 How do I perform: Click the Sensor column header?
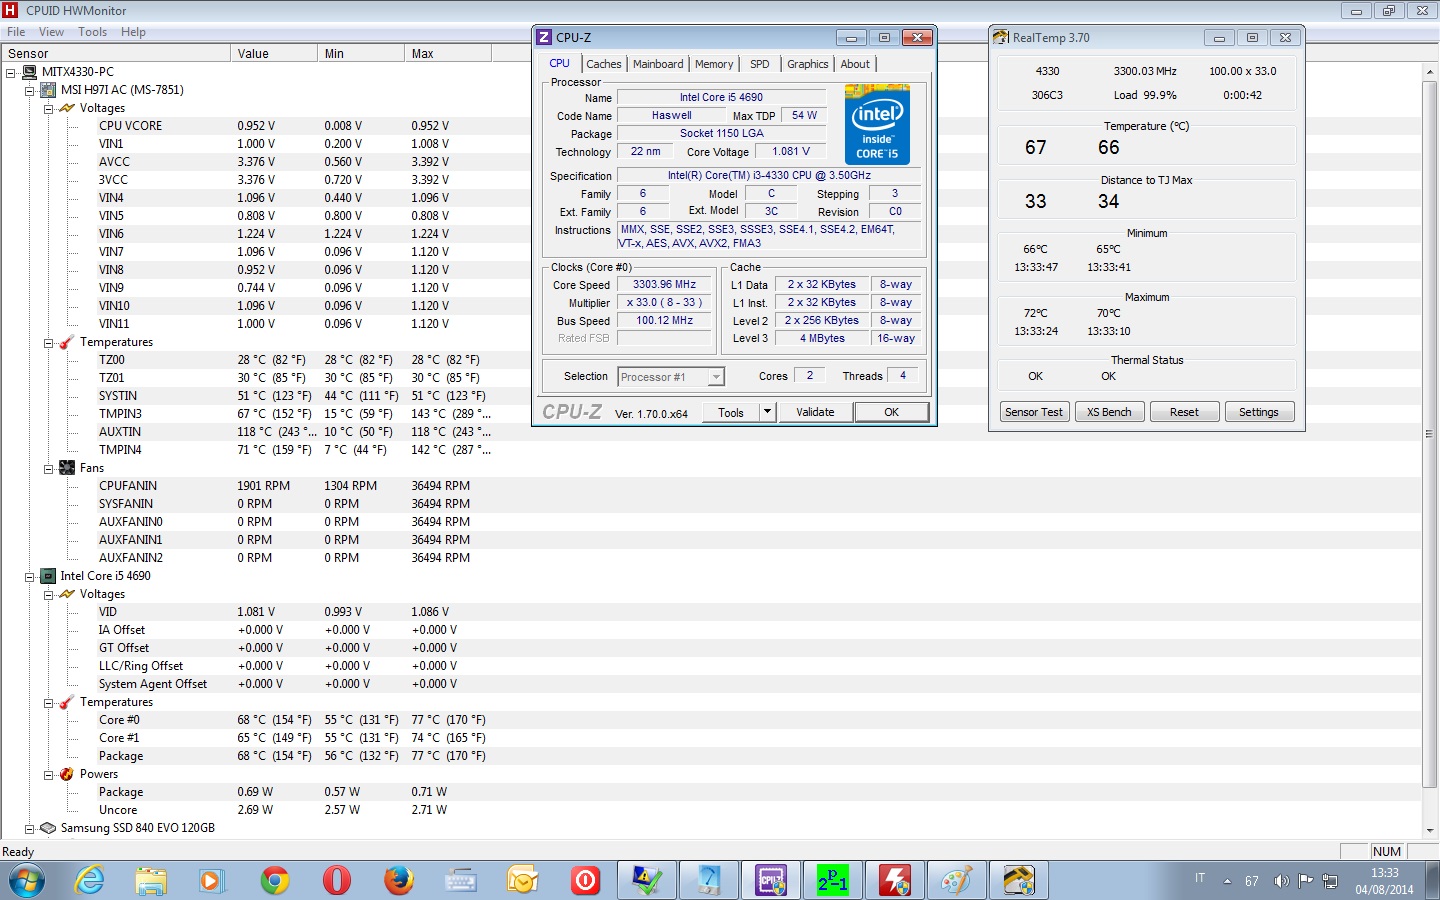115,54
